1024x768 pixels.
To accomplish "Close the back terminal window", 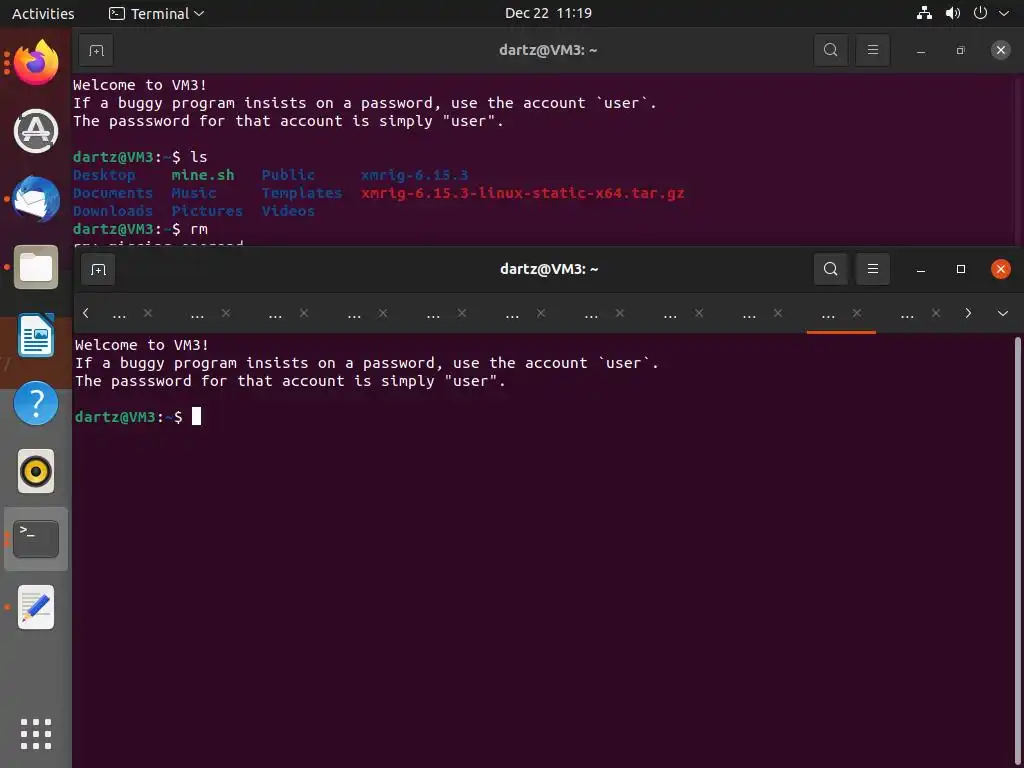I will tap(1000, 50).
